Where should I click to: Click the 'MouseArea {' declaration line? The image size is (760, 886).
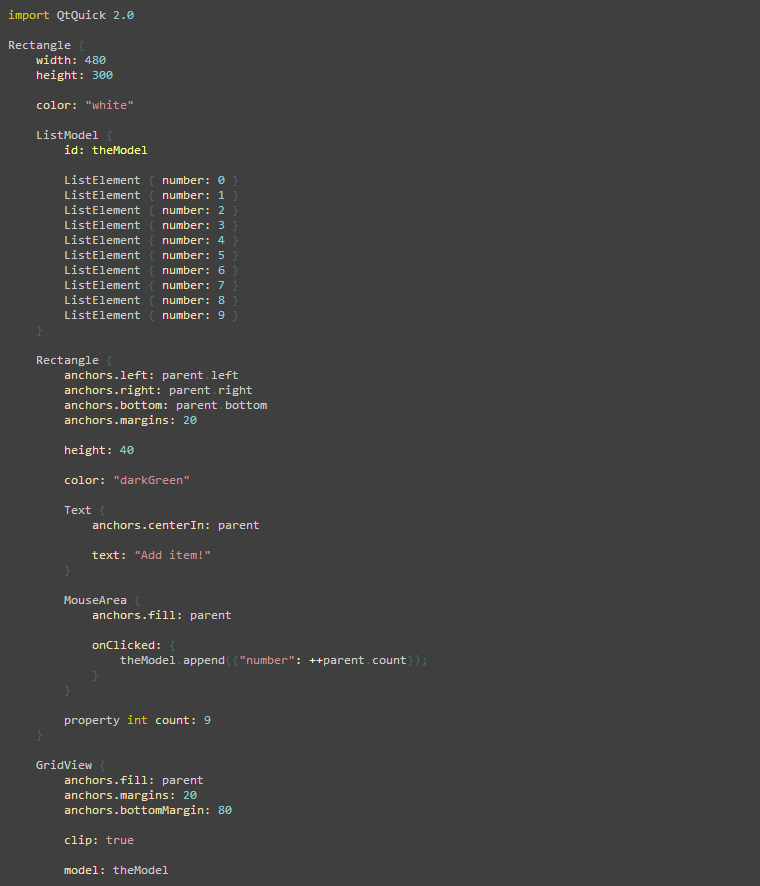[102, 600]
